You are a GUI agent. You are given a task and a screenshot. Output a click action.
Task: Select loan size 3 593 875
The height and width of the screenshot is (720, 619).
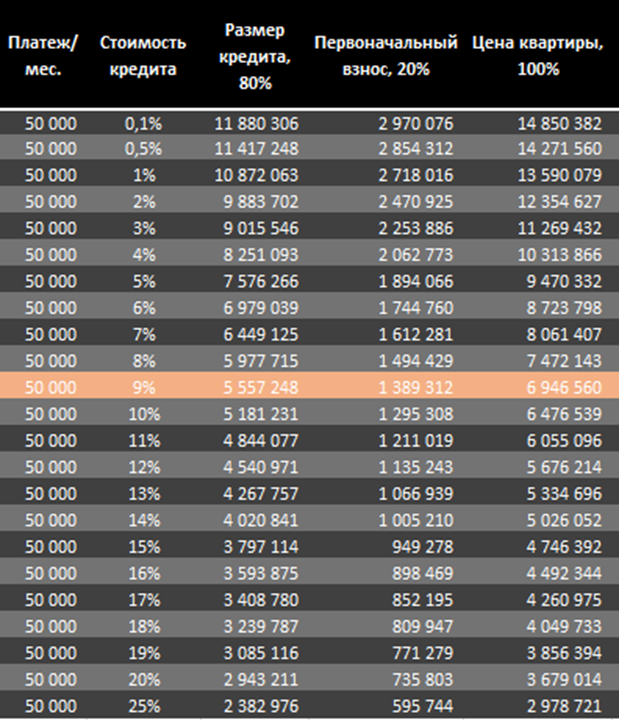[x=261, y=574]
